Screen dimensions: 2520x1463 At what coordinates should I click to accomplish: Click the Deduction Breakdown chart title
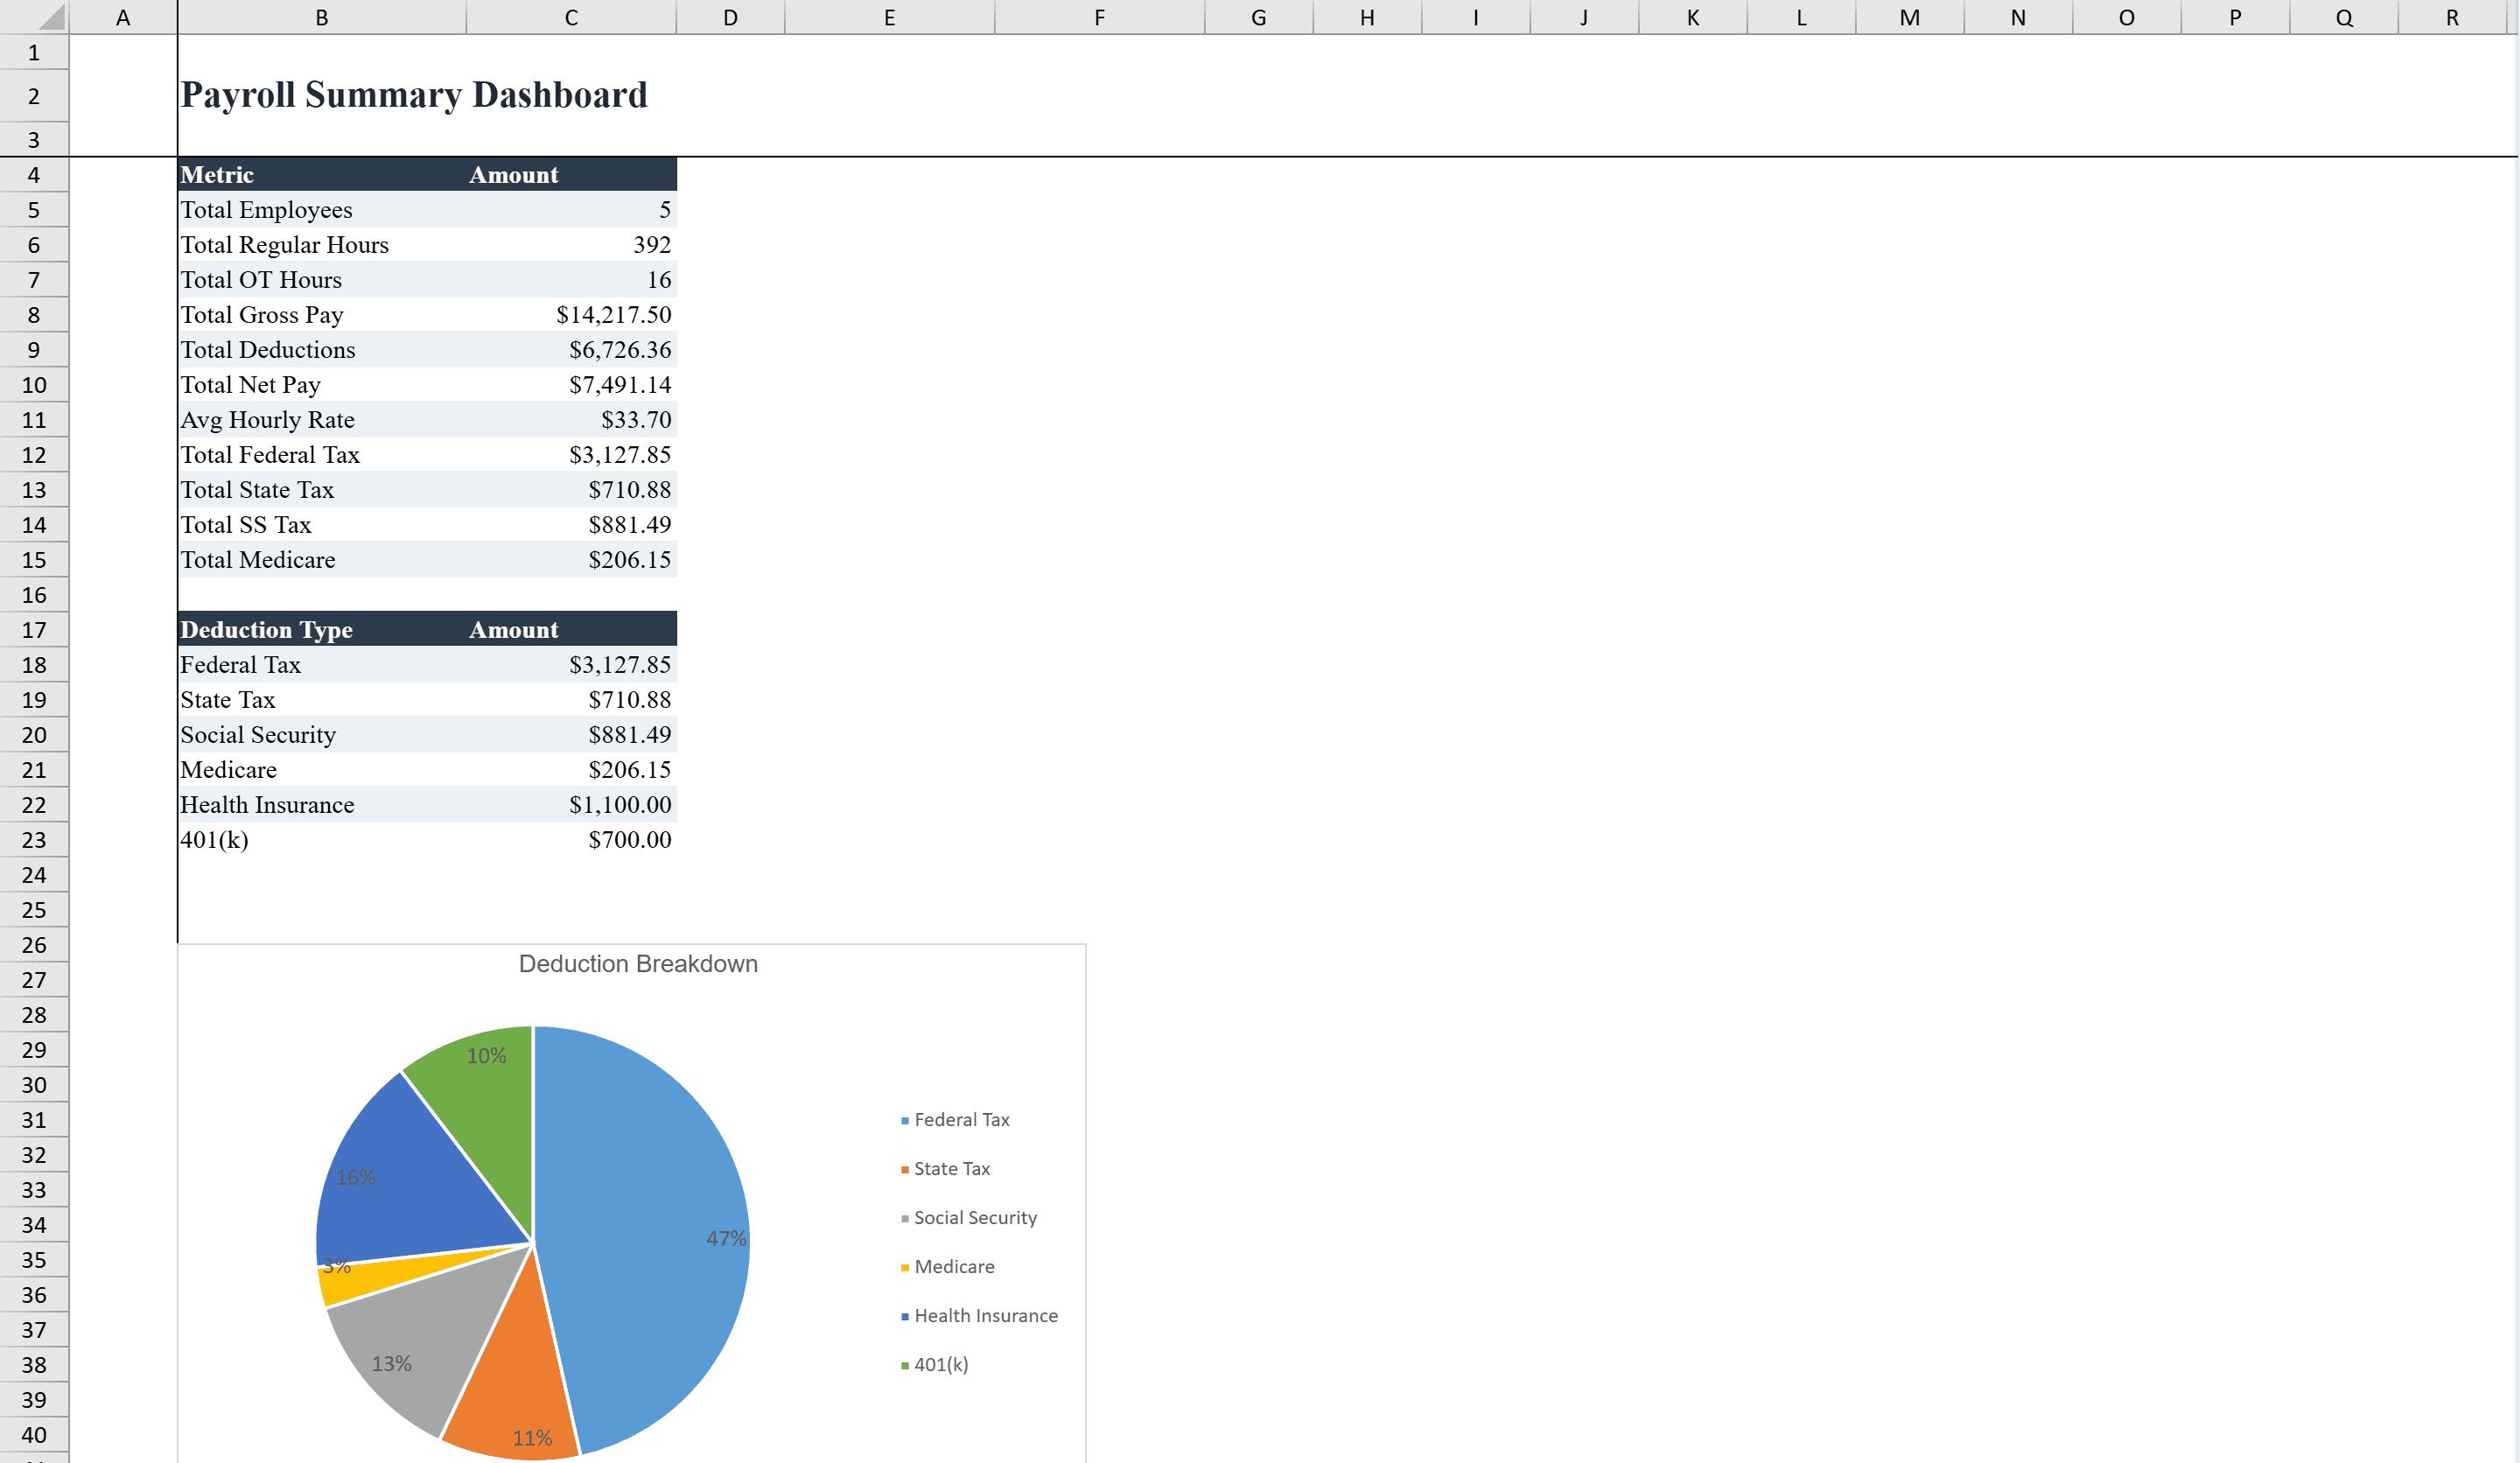(x=639, y=963)
